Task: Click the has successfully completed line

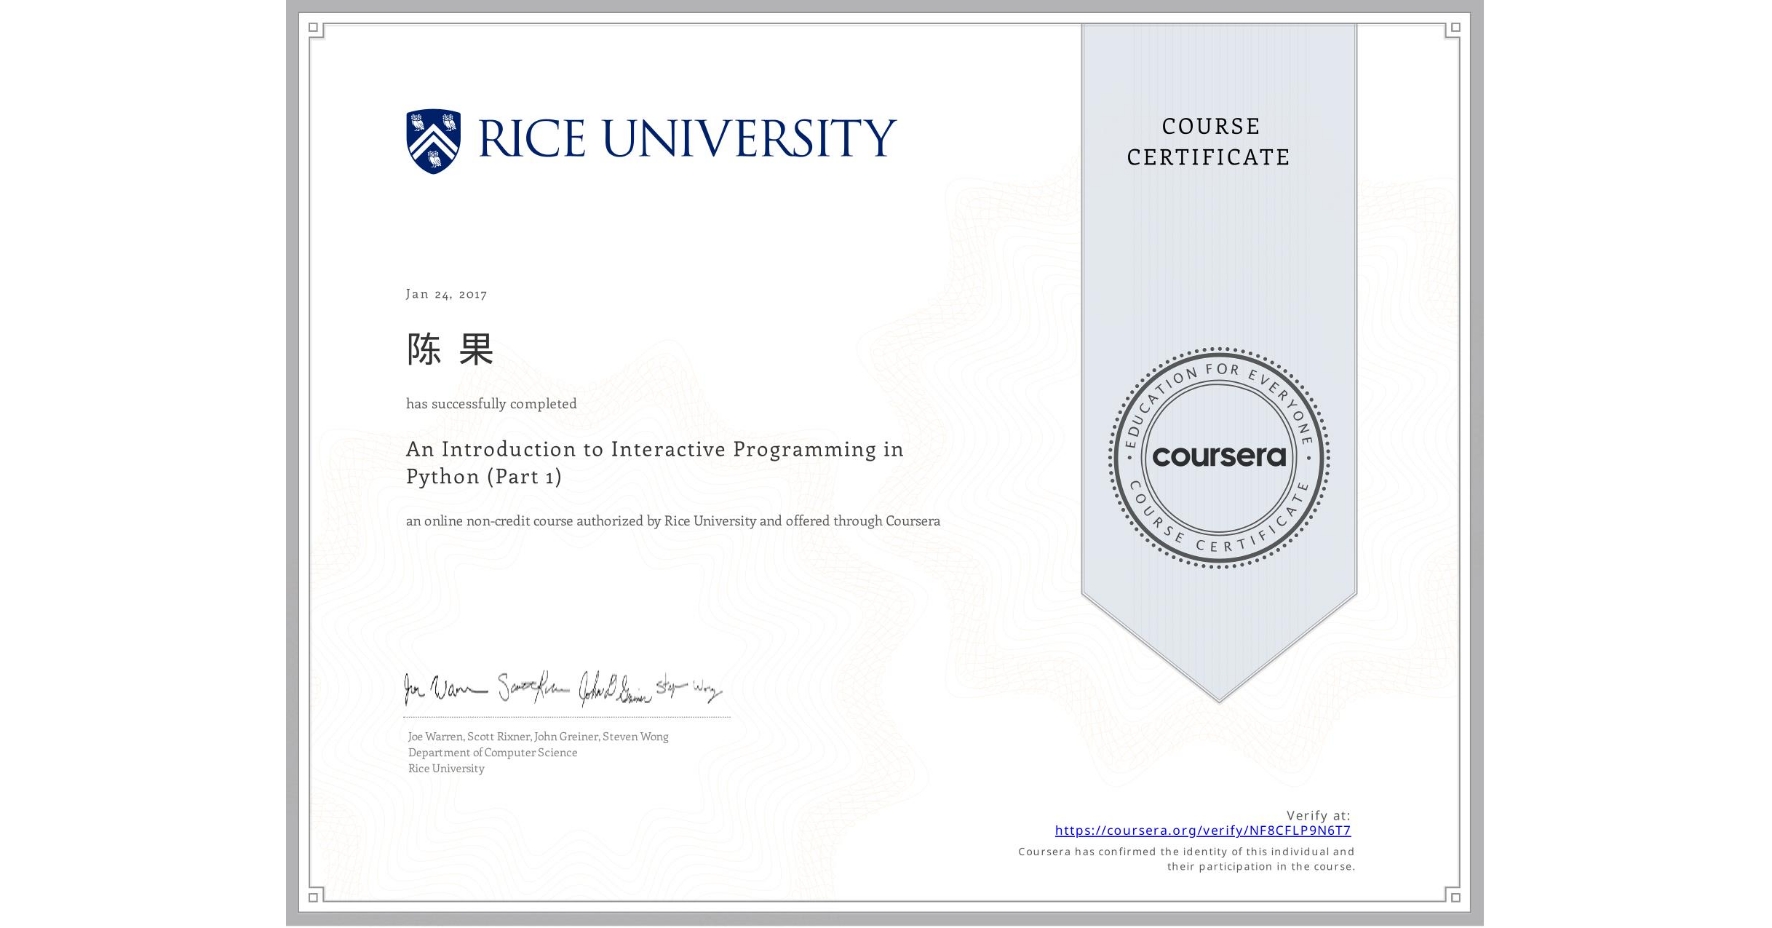Action: (491, 404)
